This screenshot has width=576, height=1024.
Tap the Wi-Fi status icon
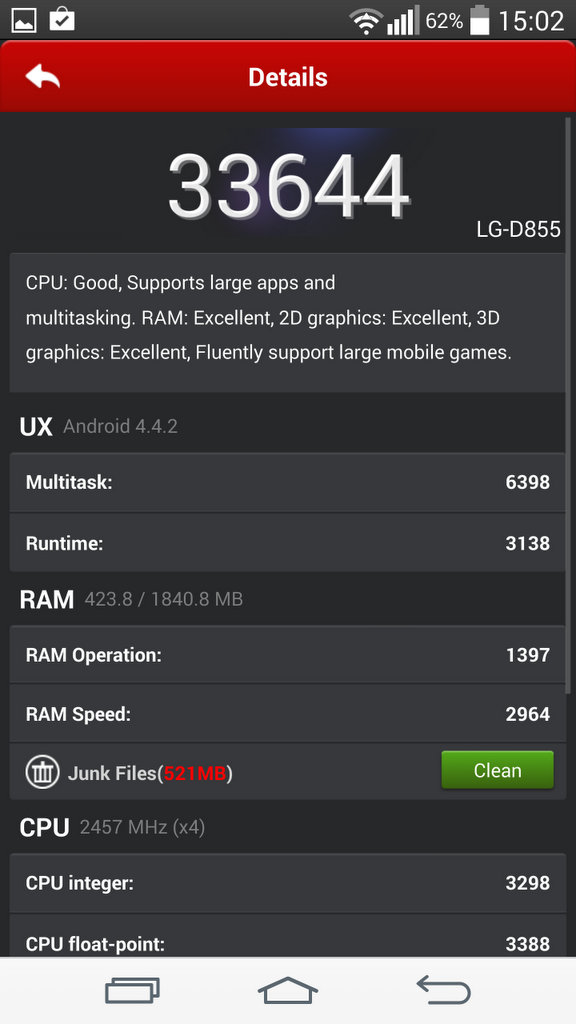click(x=366, y=21)
